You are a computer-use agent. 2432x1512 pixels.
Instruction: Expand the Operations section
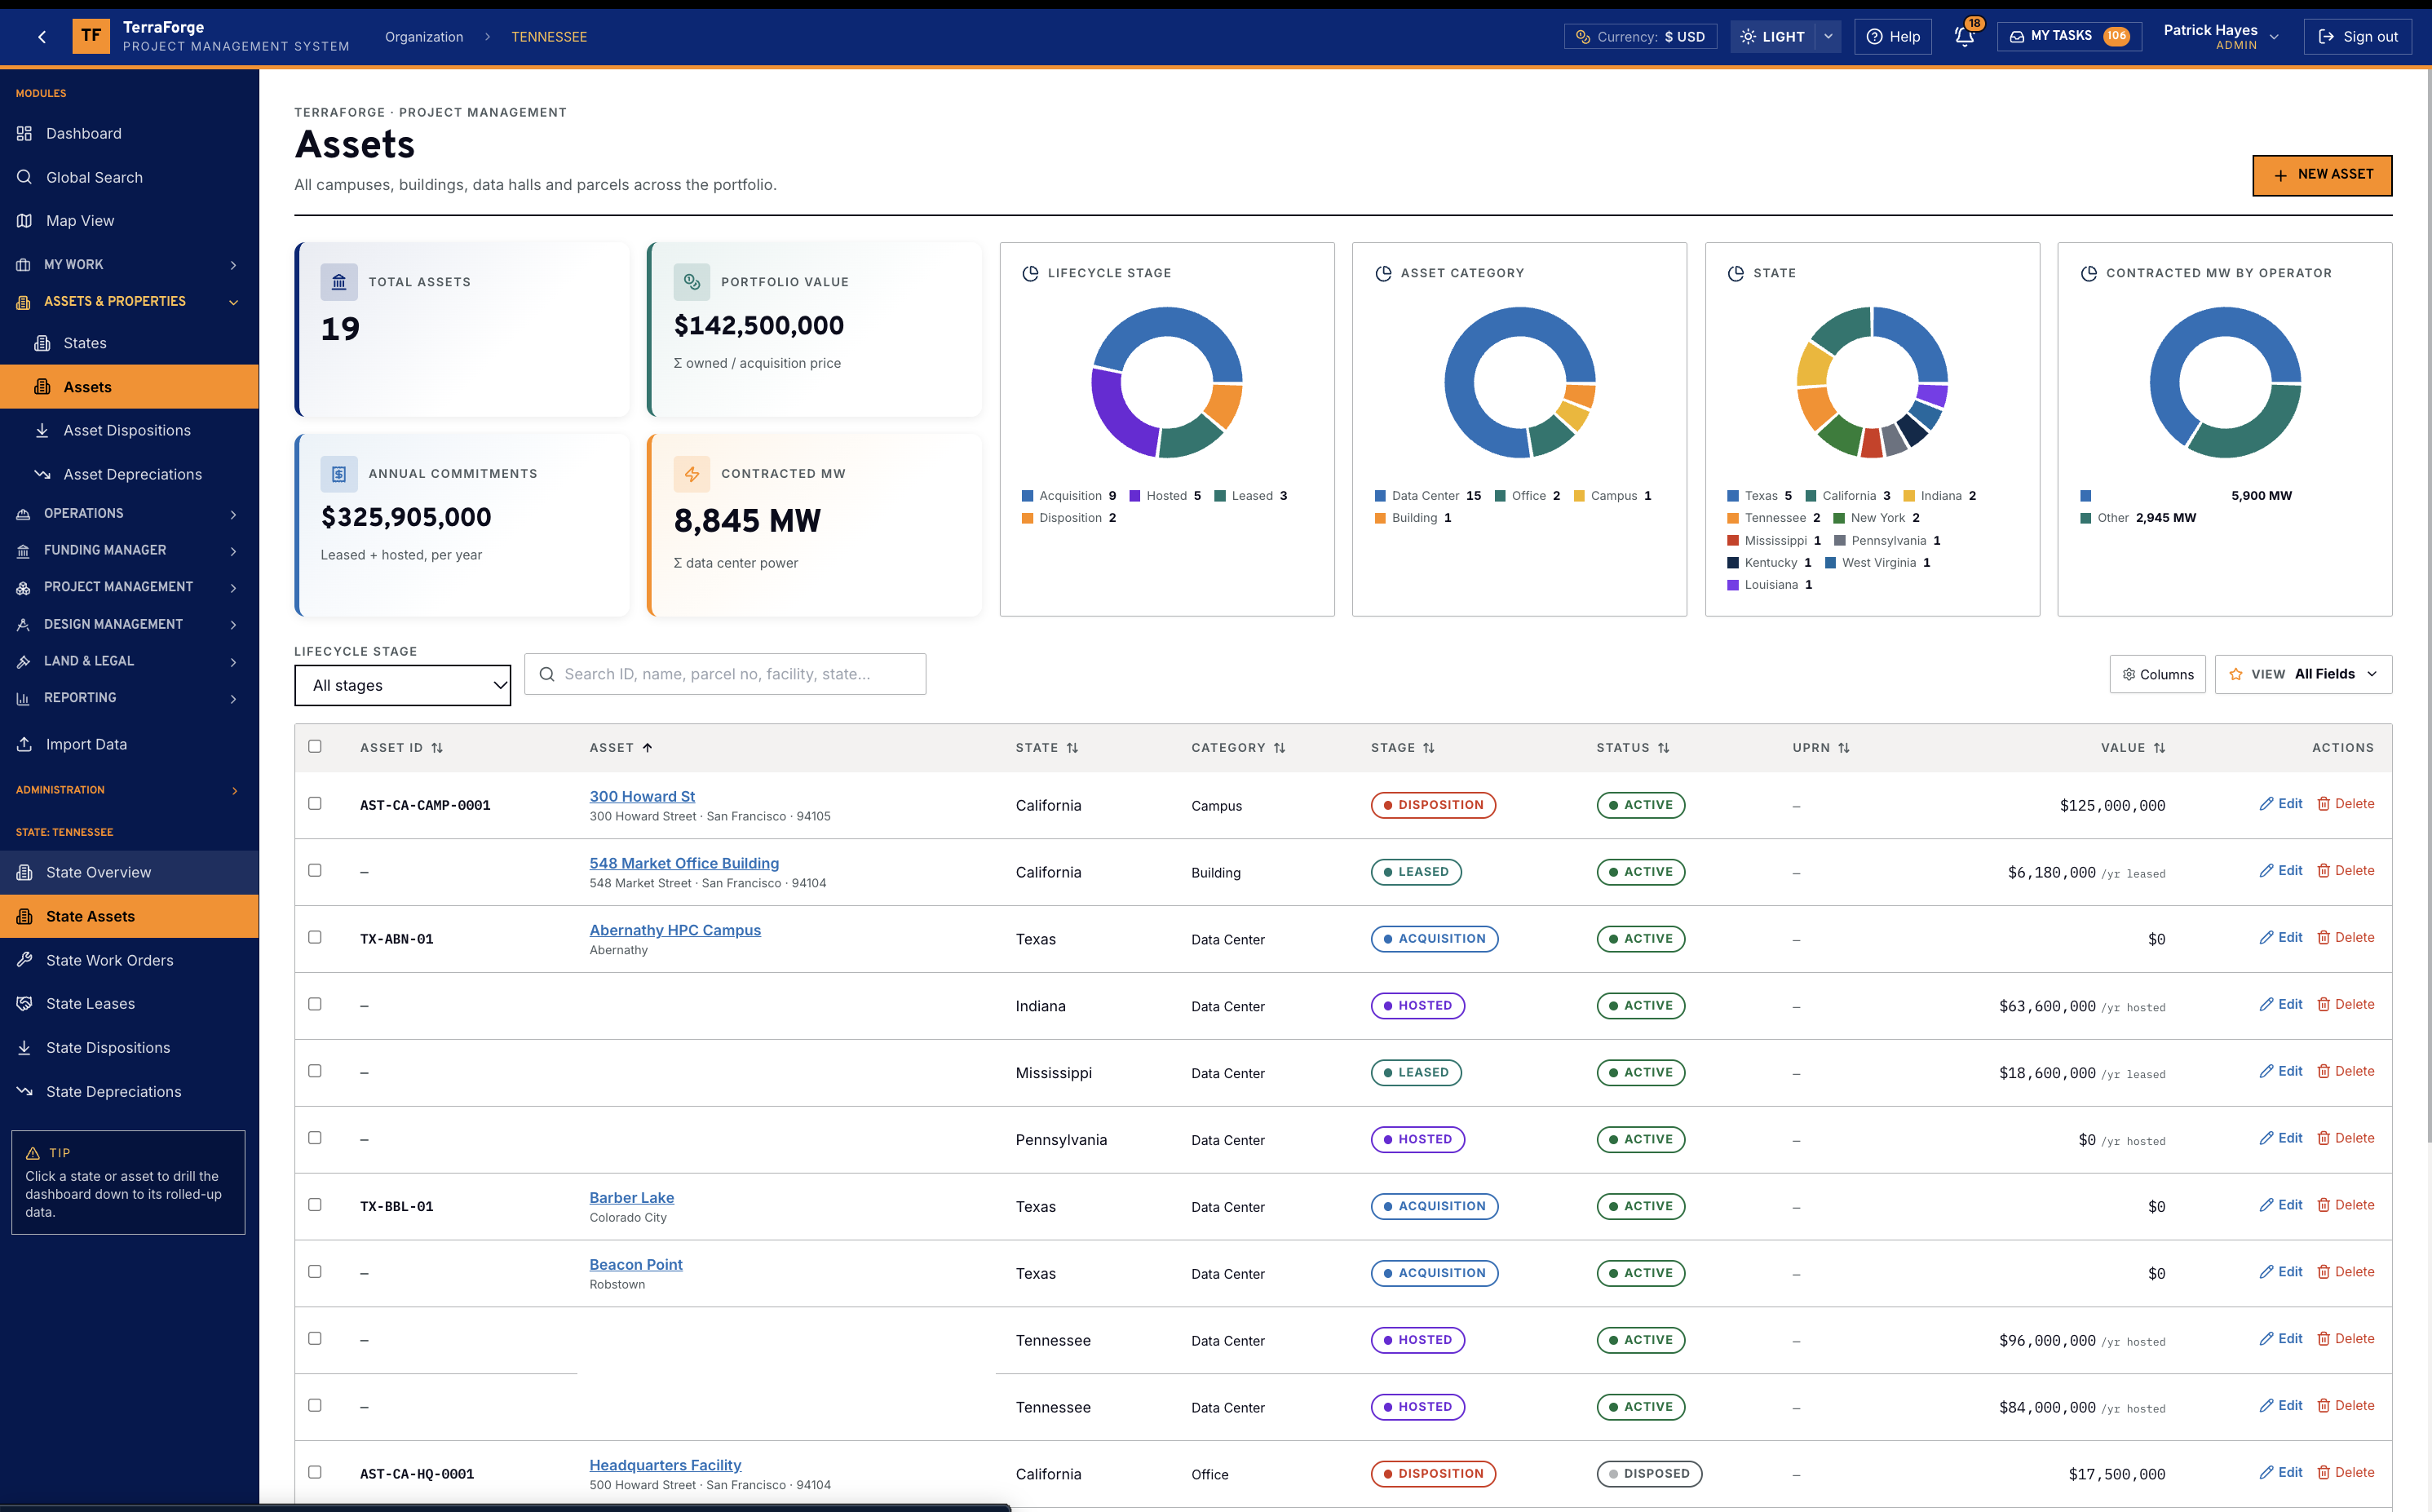[129, 514]
